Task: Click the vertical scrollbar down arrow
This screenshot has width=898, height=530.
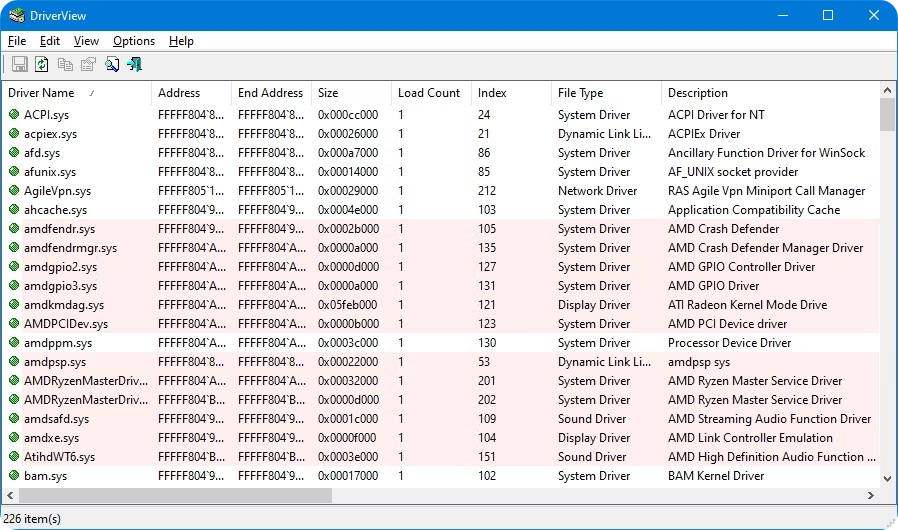Action: pyautogui.click(x=888, y=478)
